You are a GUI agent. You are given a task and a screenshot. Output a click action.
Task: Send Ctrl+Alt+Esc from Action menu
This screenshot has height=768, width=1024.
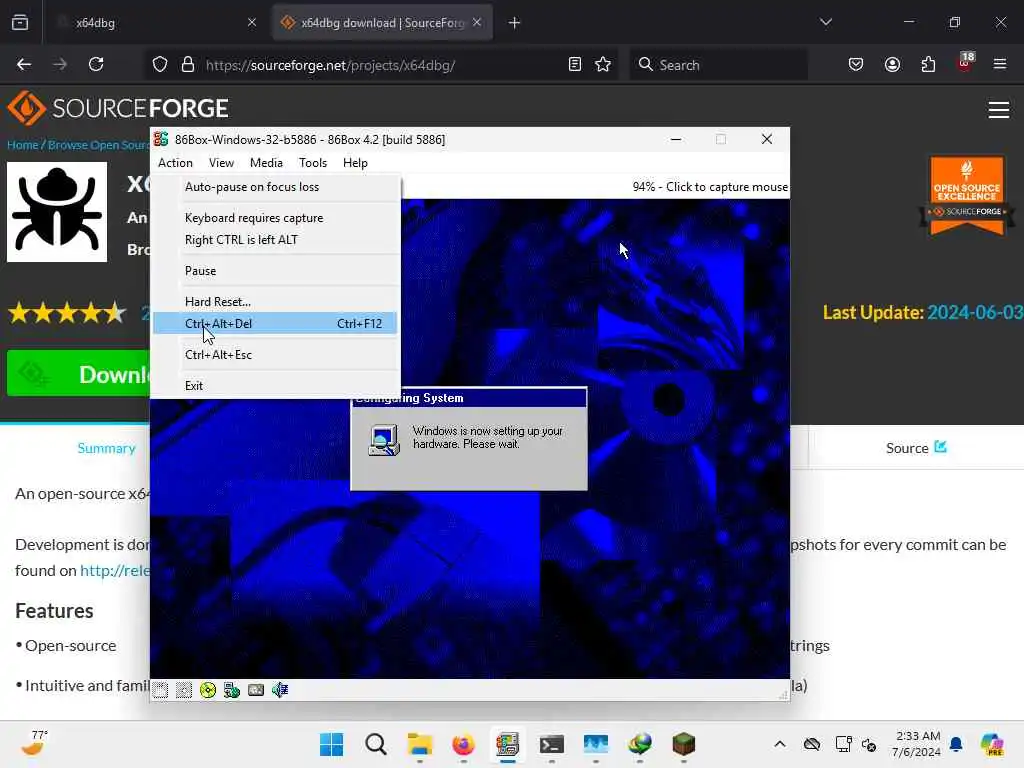pos(275,355)
